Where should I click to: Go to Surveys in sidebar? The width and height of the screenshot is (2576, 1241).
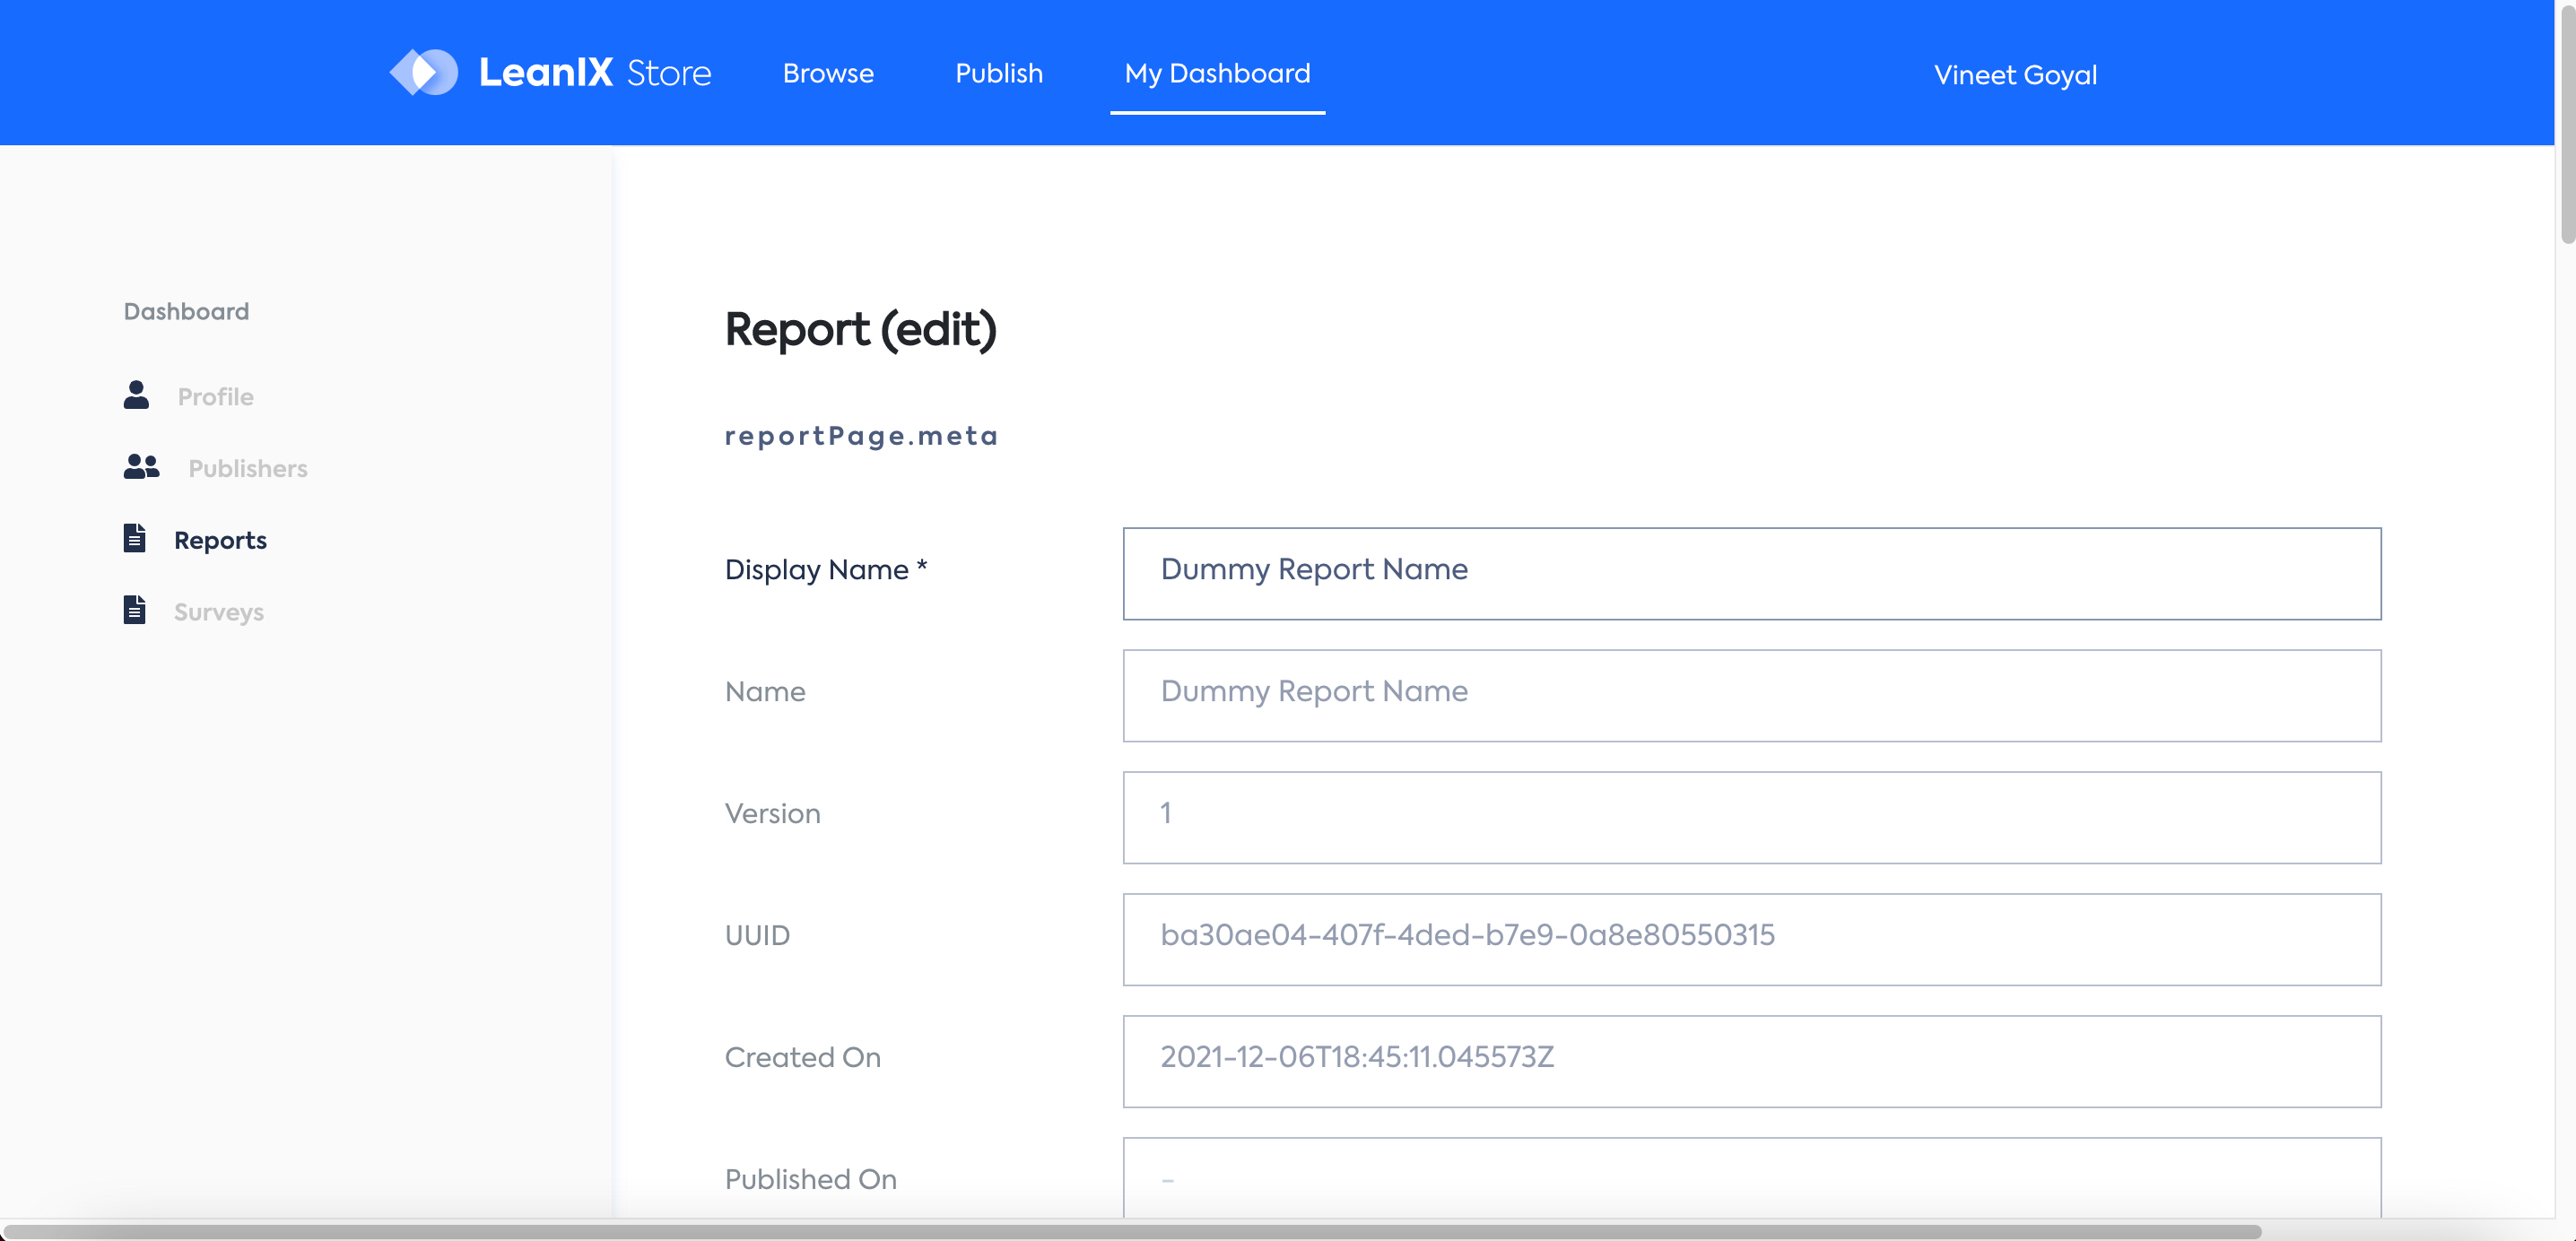click(218, 612)
